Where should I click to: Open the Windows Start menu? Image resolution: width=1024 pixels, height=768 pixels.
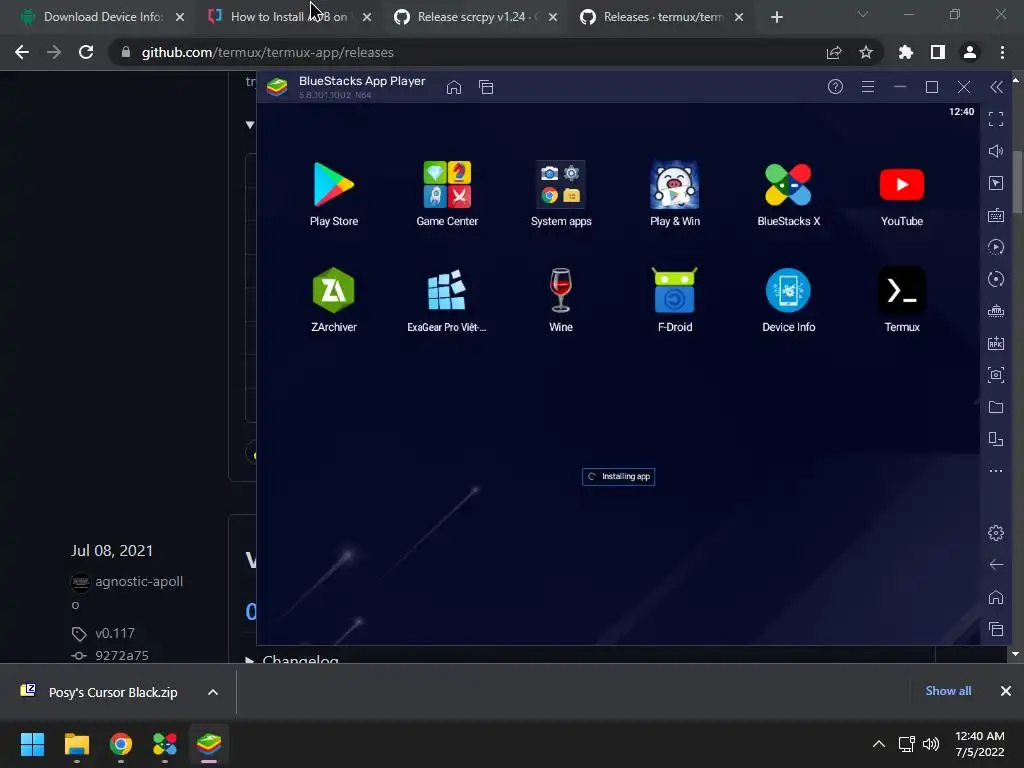point(32,744)
